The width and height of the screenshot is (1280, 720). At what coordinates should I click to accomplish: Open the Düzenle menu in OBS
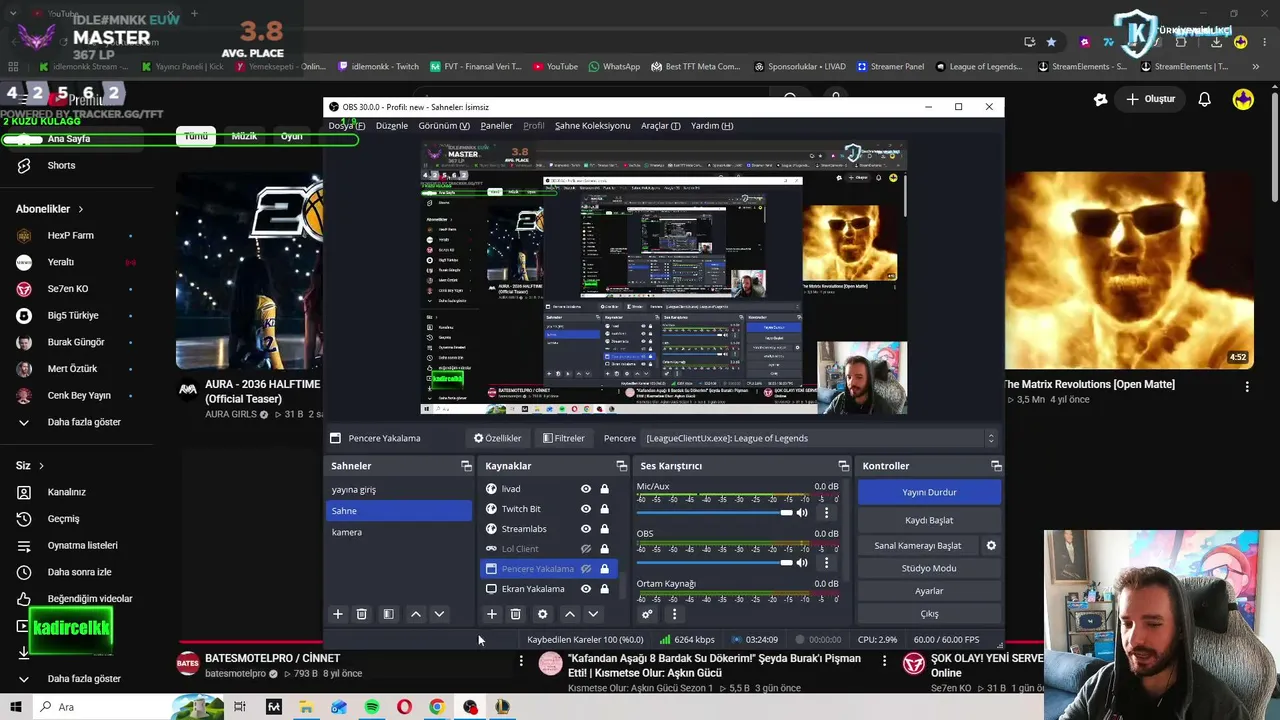392,126
